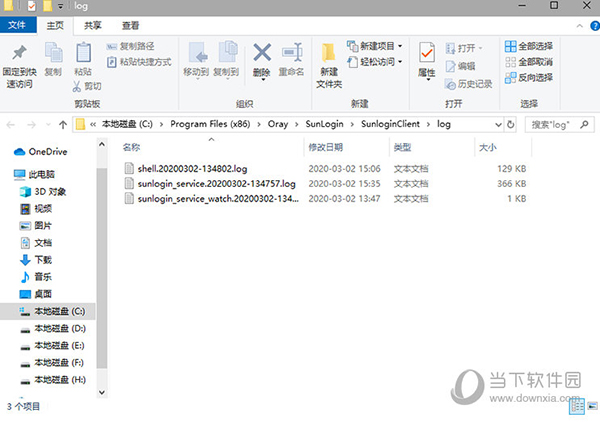Go back with the left arrow
This screenshot has height=422, width=600.
[x=11, y=125]
